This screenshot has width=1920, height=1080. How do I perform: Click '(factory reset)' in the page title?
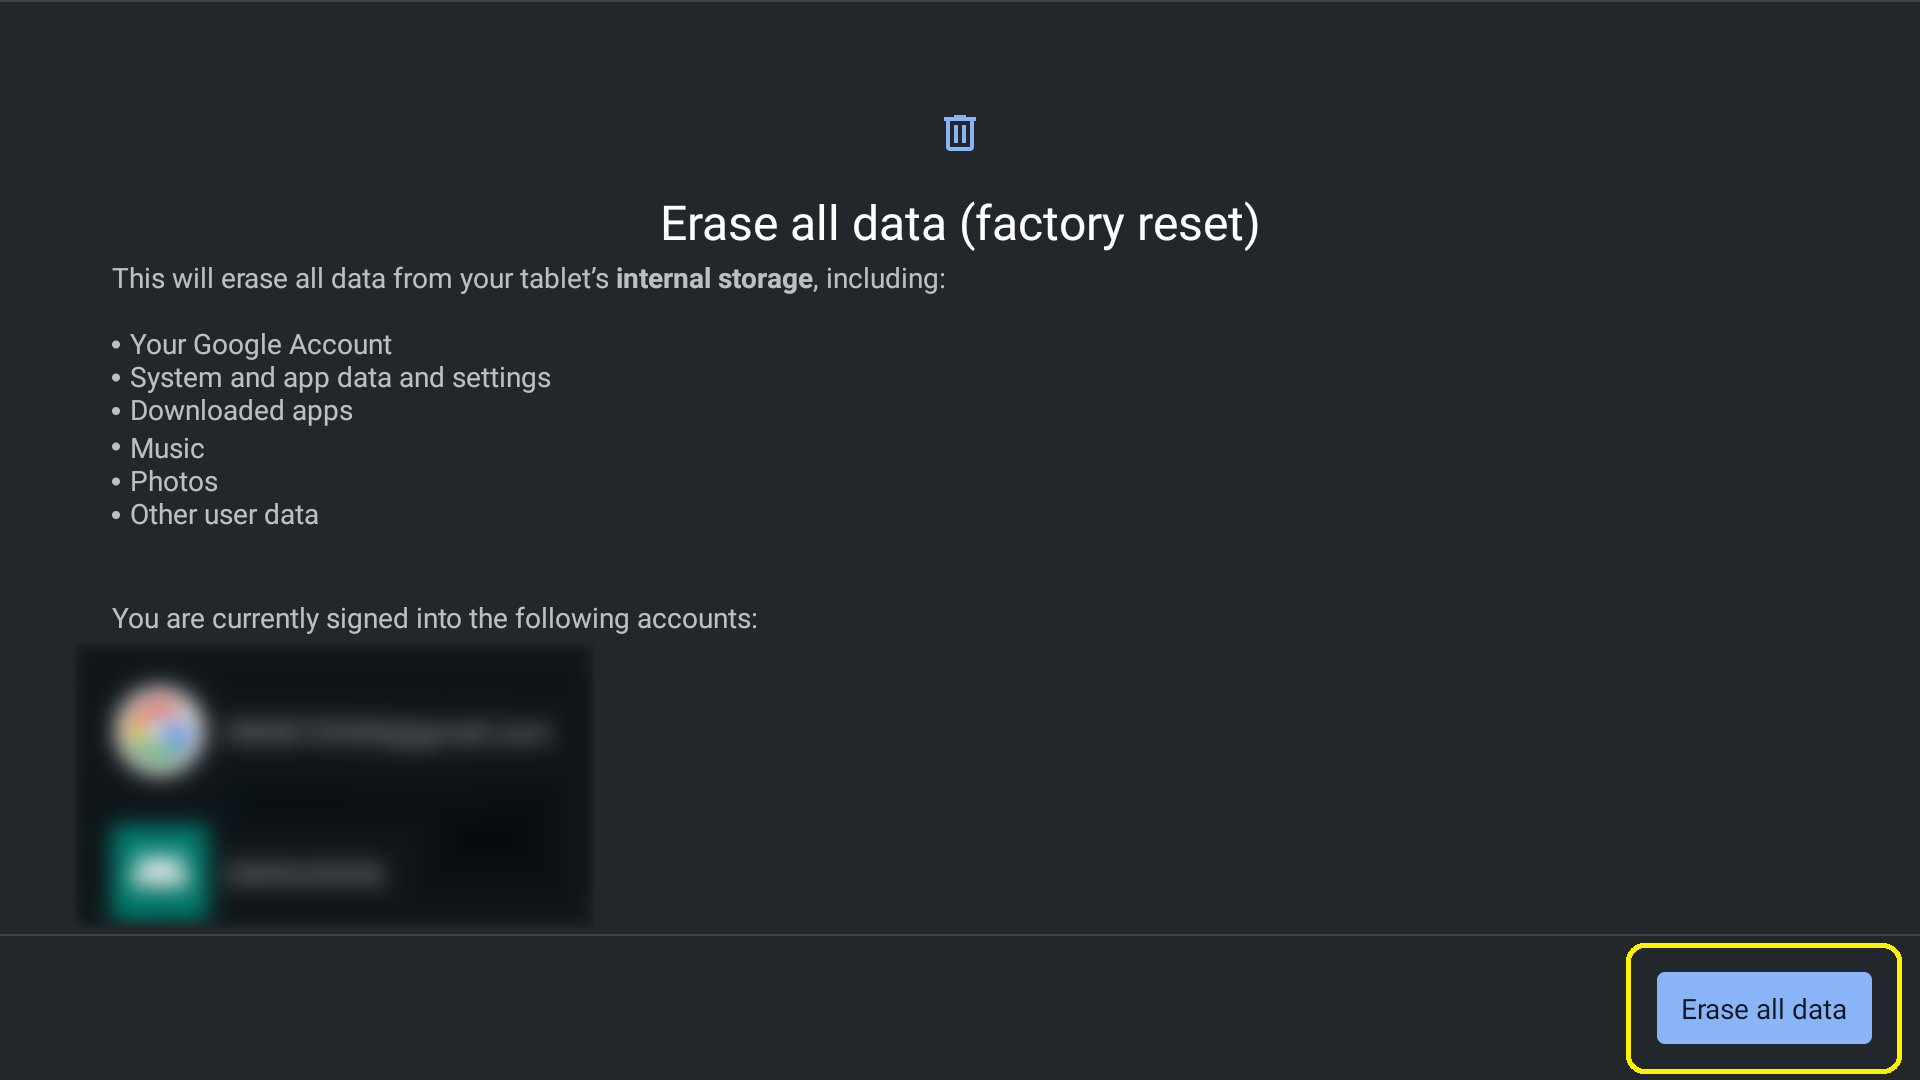(1110, 224)
